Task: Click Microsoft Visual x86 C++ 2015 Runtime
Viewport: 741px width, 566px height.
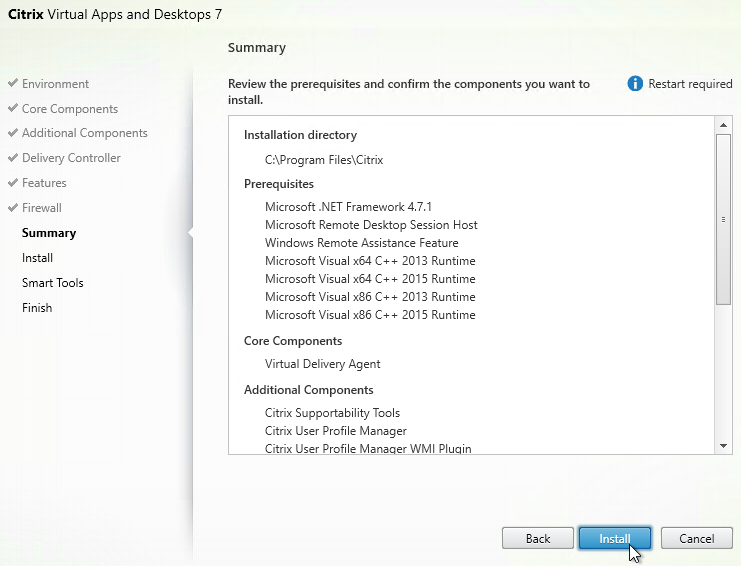Action: [x=370, y=315]
